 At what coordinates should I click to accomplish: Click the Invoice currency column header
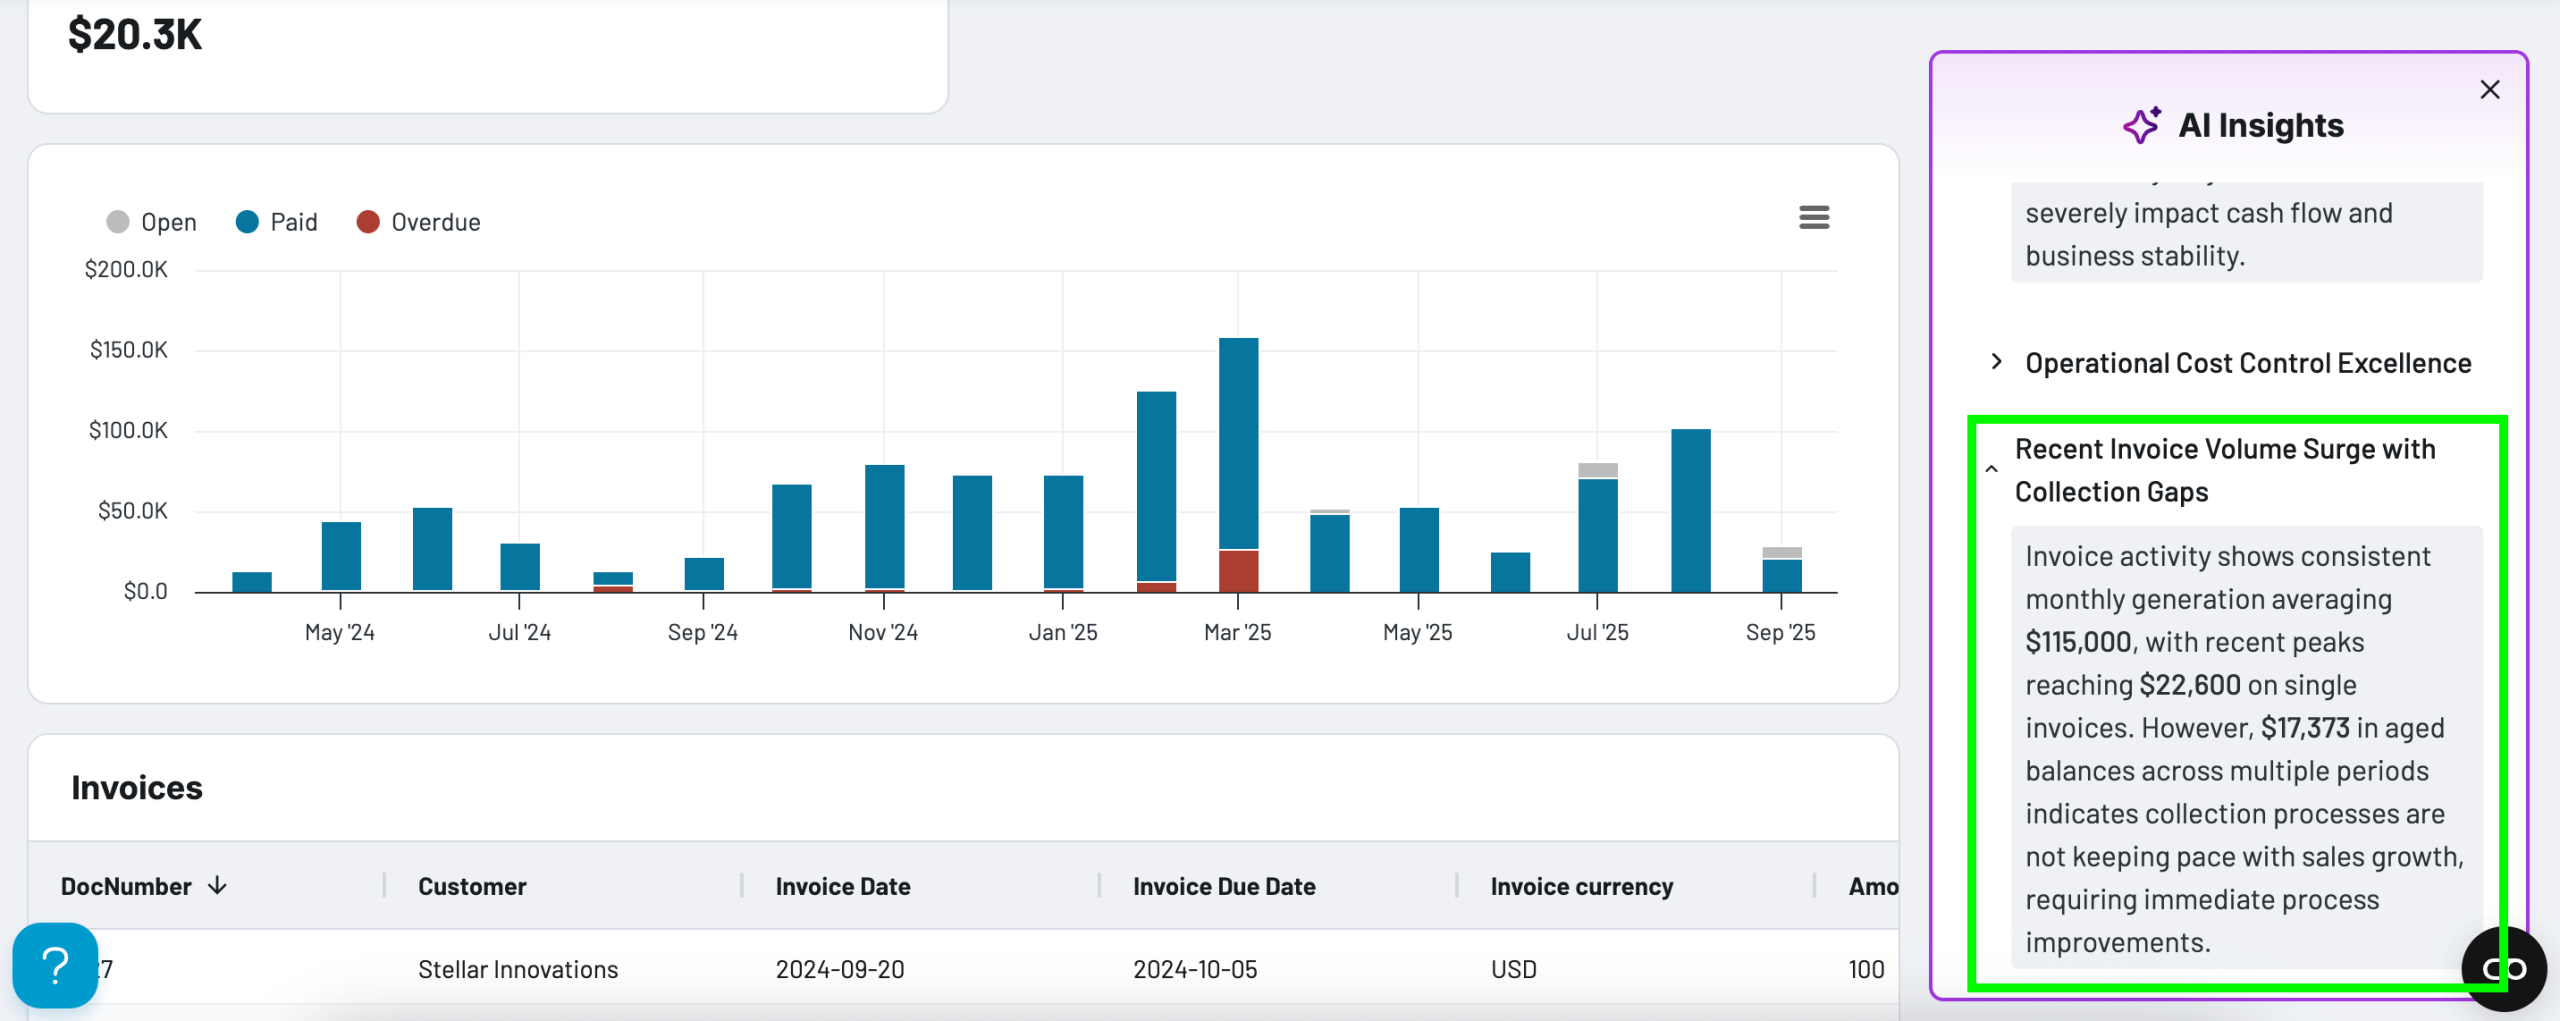click(1581, 886)
